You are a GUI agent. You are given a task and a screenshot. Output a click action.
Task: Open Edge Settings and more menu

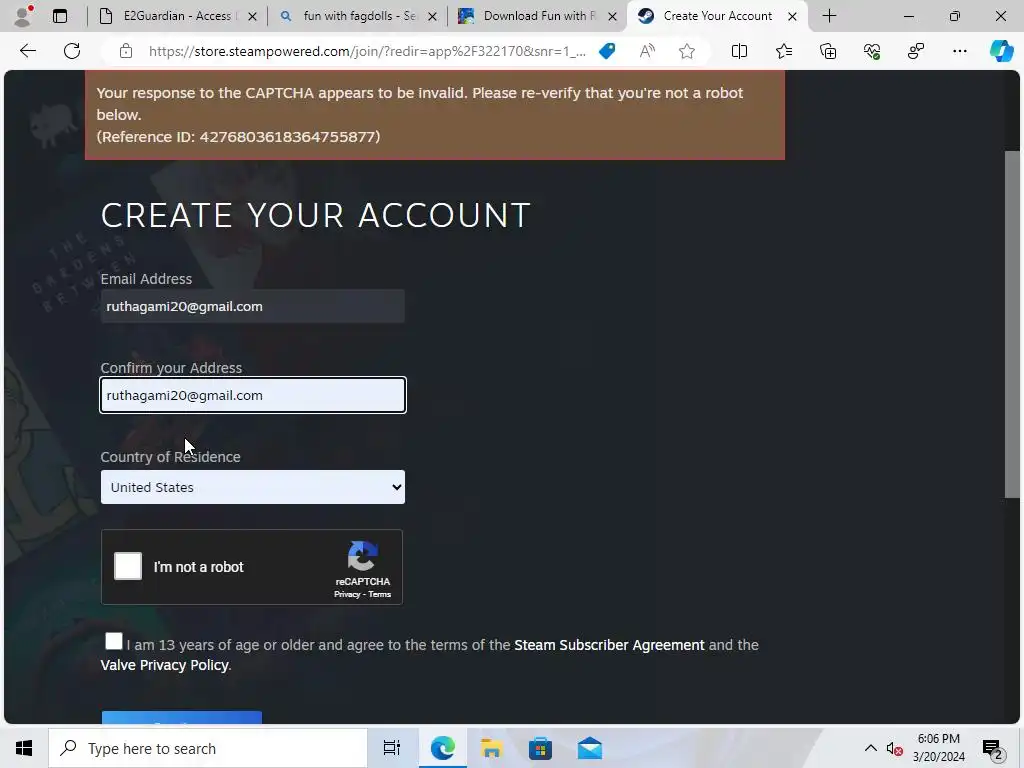[x=959, y=51]
